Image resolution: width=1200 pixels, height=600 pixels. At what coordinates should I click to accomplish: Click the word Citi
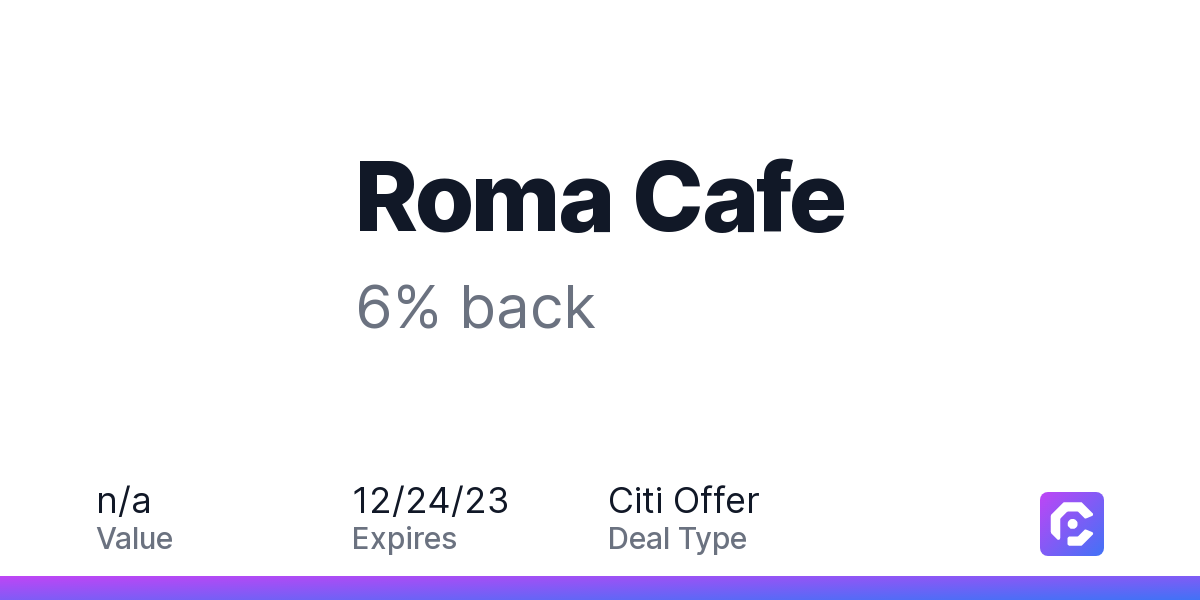[636, 500]
